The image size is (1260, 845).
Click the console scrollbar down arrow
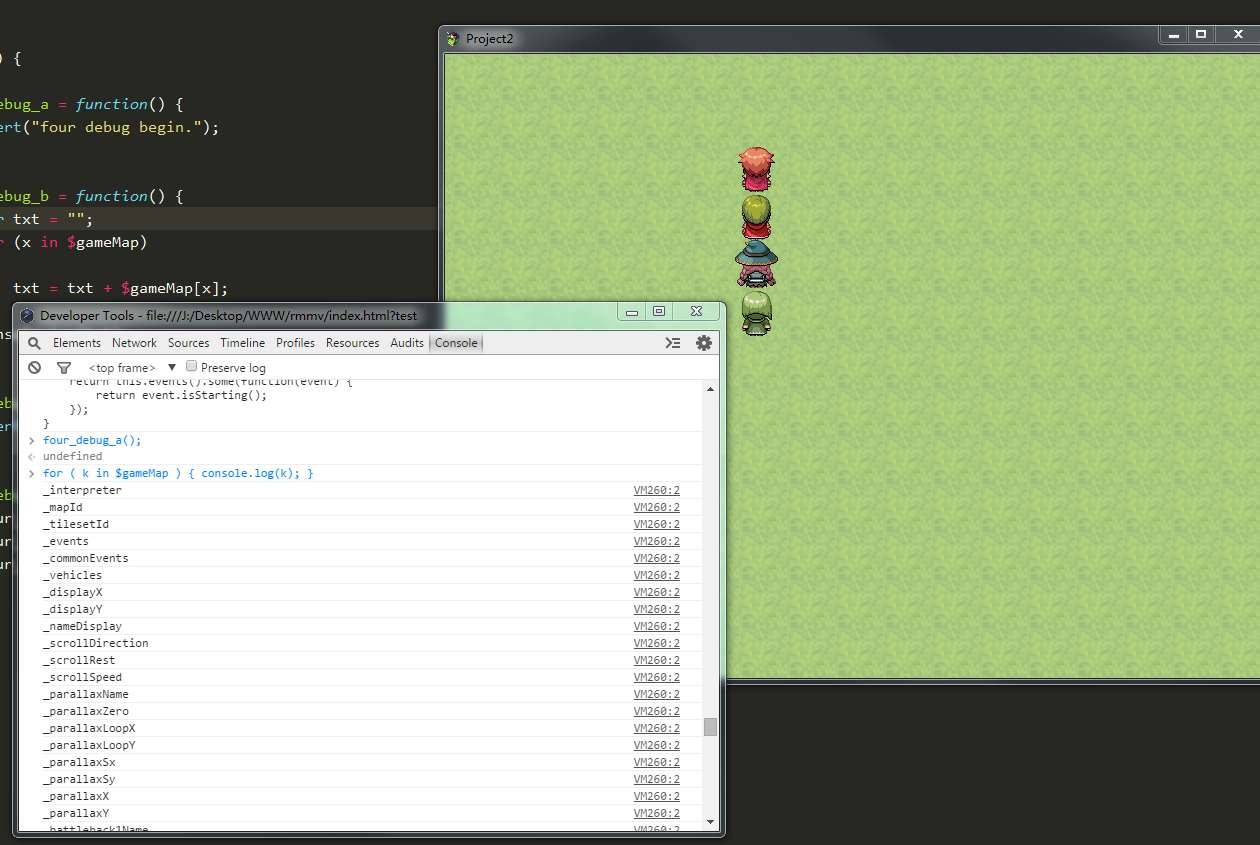pos(711,822)
